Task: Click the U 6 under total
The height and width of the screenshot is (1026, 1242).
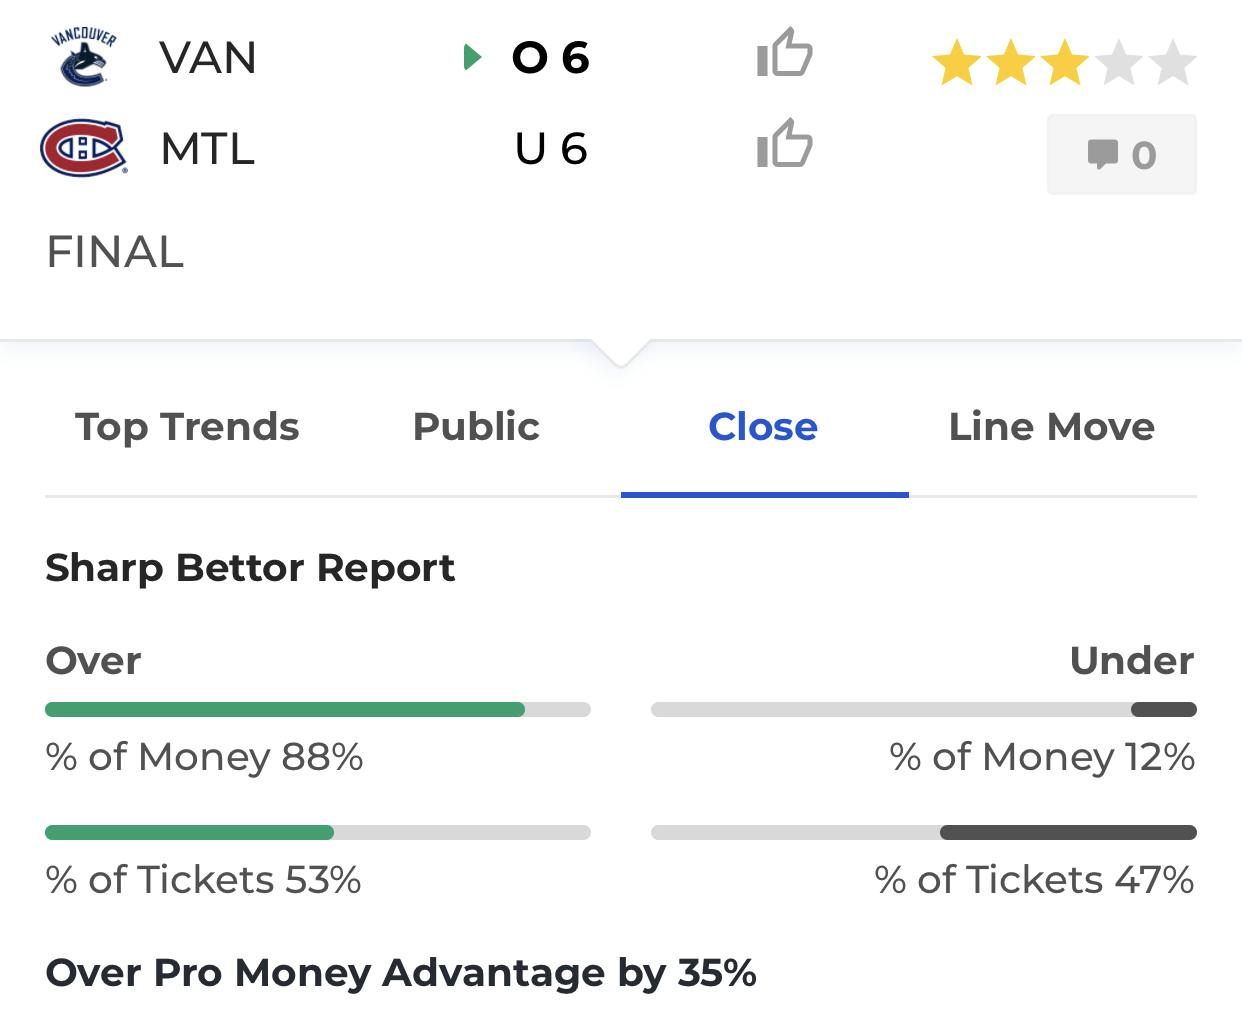Action: pos(551,149)
